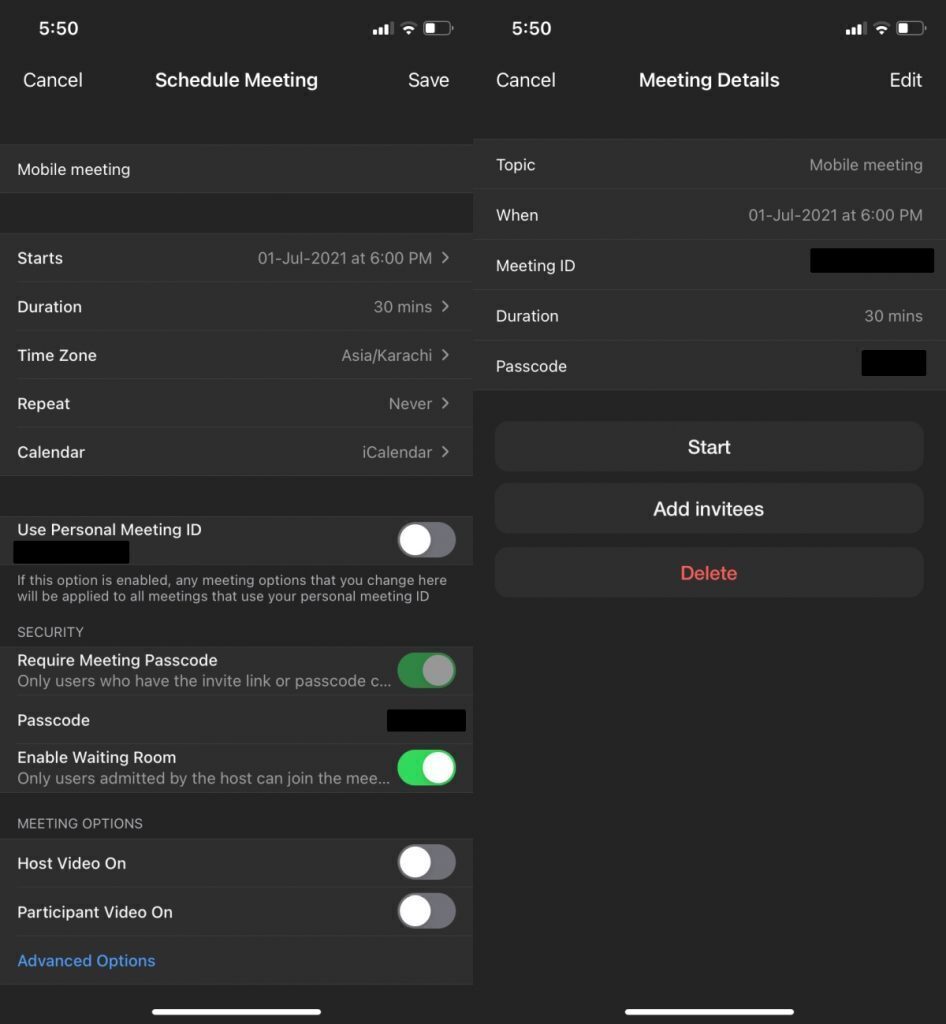Tap Add invitees
This screenshot has width=946, height=1024.
709,508
